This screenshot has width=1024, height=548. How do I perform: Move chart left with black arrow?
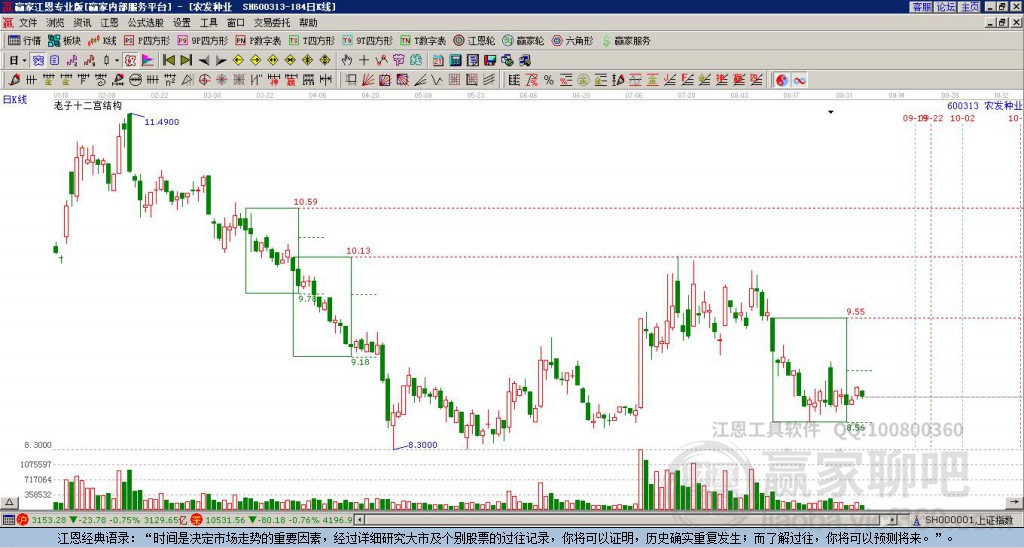203,60
